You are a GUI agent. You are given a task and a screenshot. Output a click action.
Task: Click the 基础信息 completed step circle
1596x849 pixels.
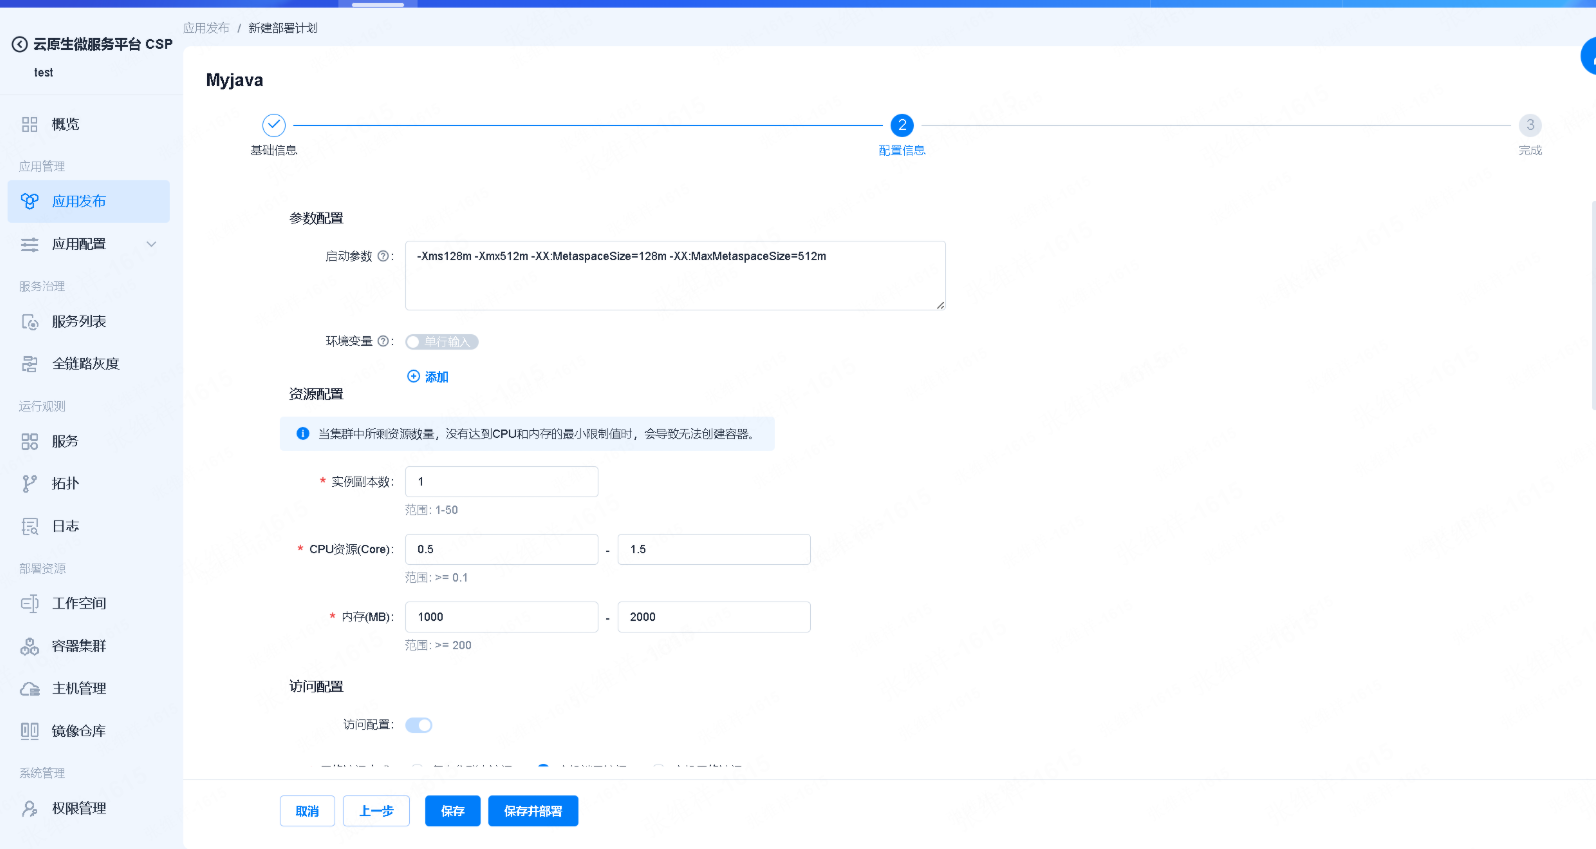click(274, 125)
